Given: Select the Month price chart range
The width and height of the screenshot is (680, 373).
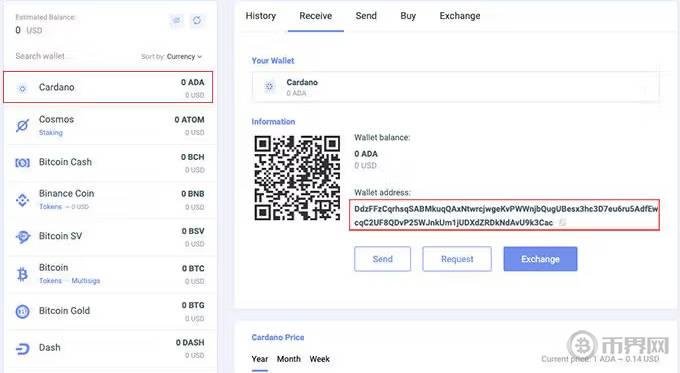Looking at the screenshot, I should (x=289, y=359).
